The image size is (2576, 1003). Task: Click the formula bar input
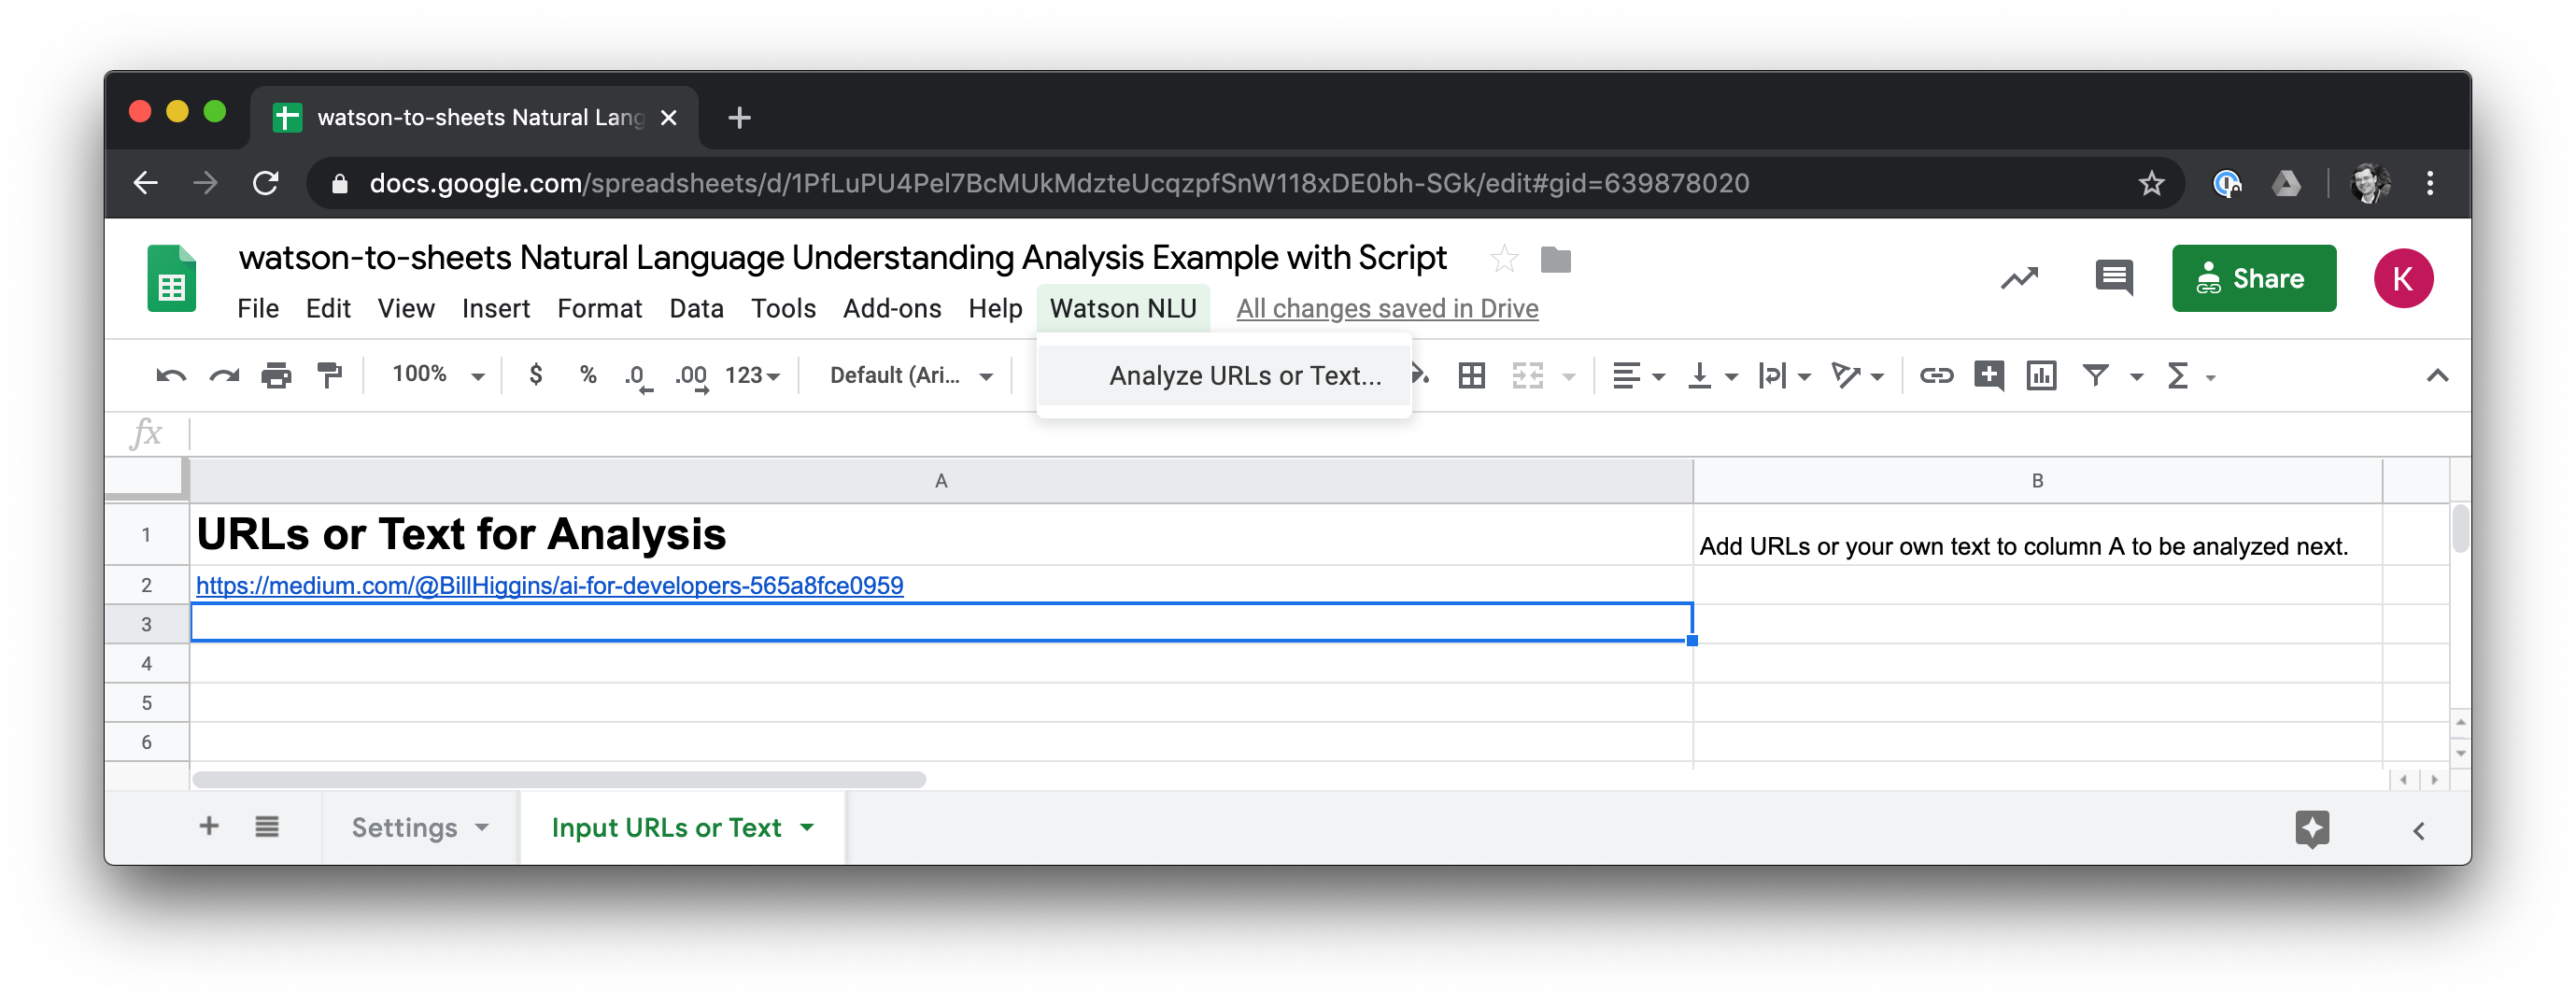click(x=1328, y=434)
